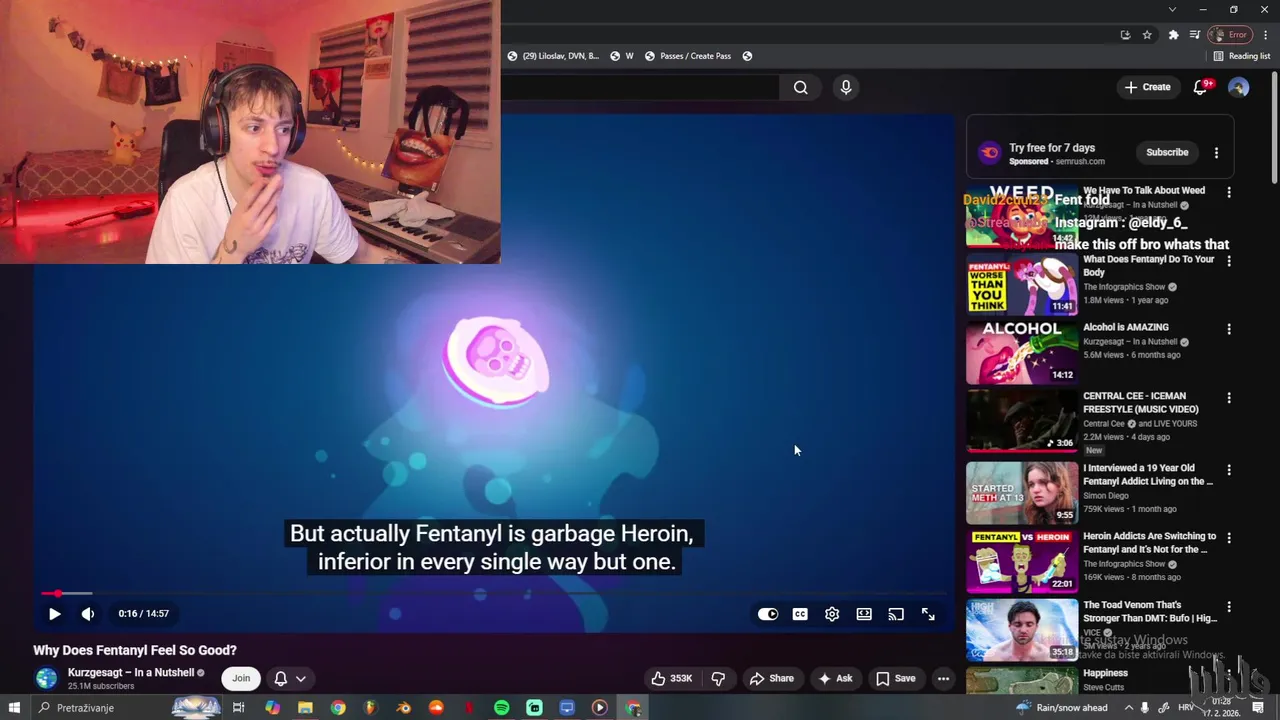
Task: Open SoundCloud from the taskbar
Action: tap(436, 708)
